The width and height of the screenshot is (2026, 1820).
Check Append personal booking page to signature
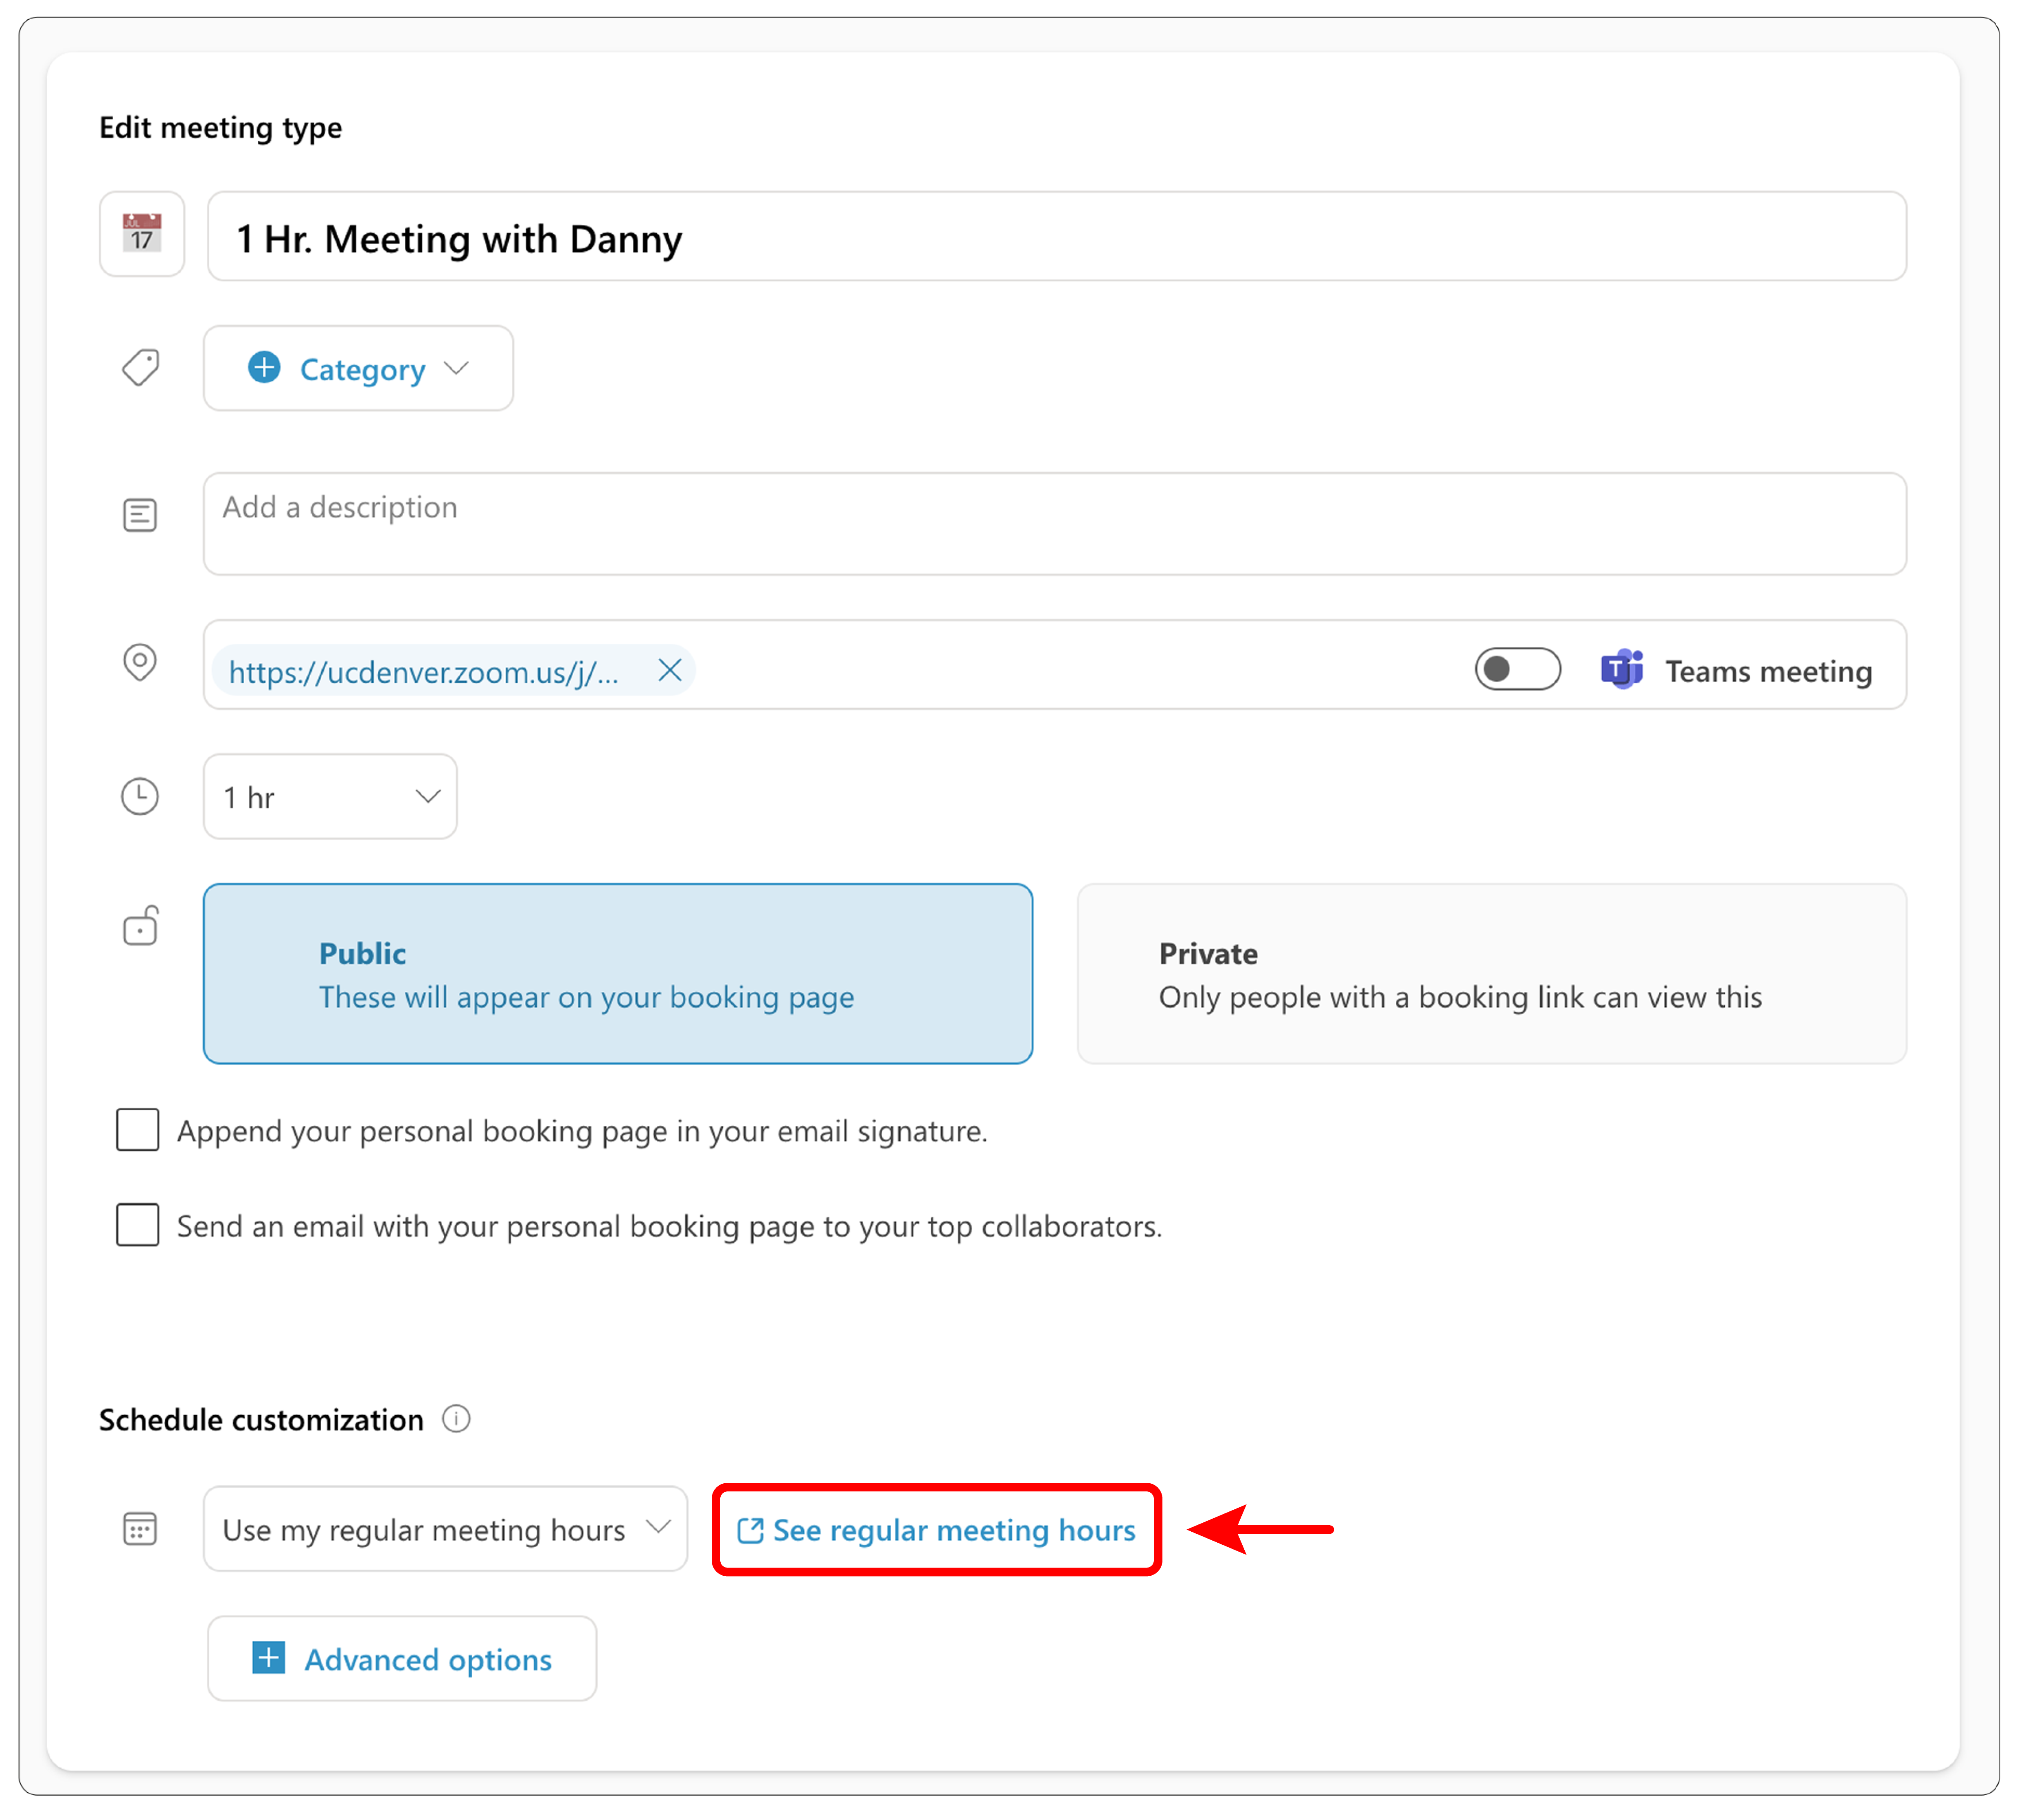(138, 1130)
